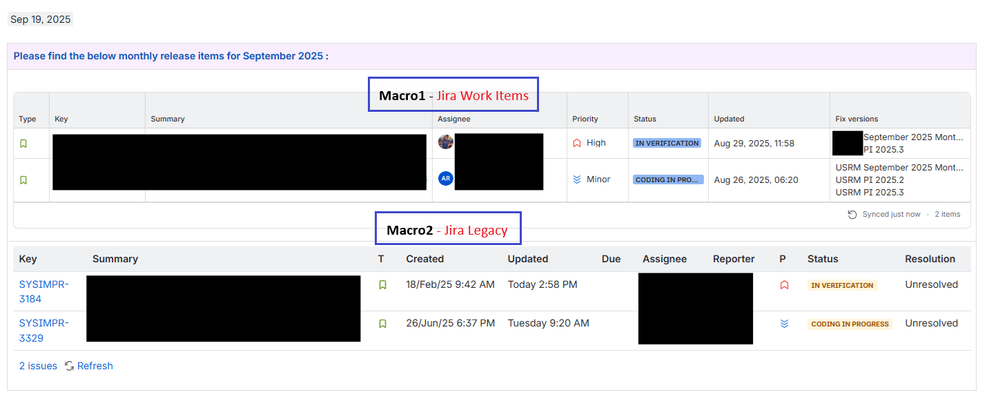
Task: Click the Aug 29, 2025, 11:58 updated cell
Action: pos(754,143)
